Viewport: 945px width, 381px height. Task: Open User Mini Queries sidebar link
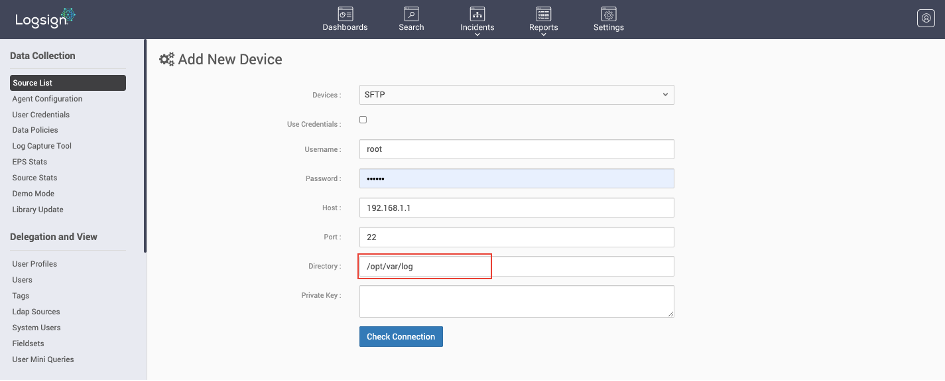point(43,359)
